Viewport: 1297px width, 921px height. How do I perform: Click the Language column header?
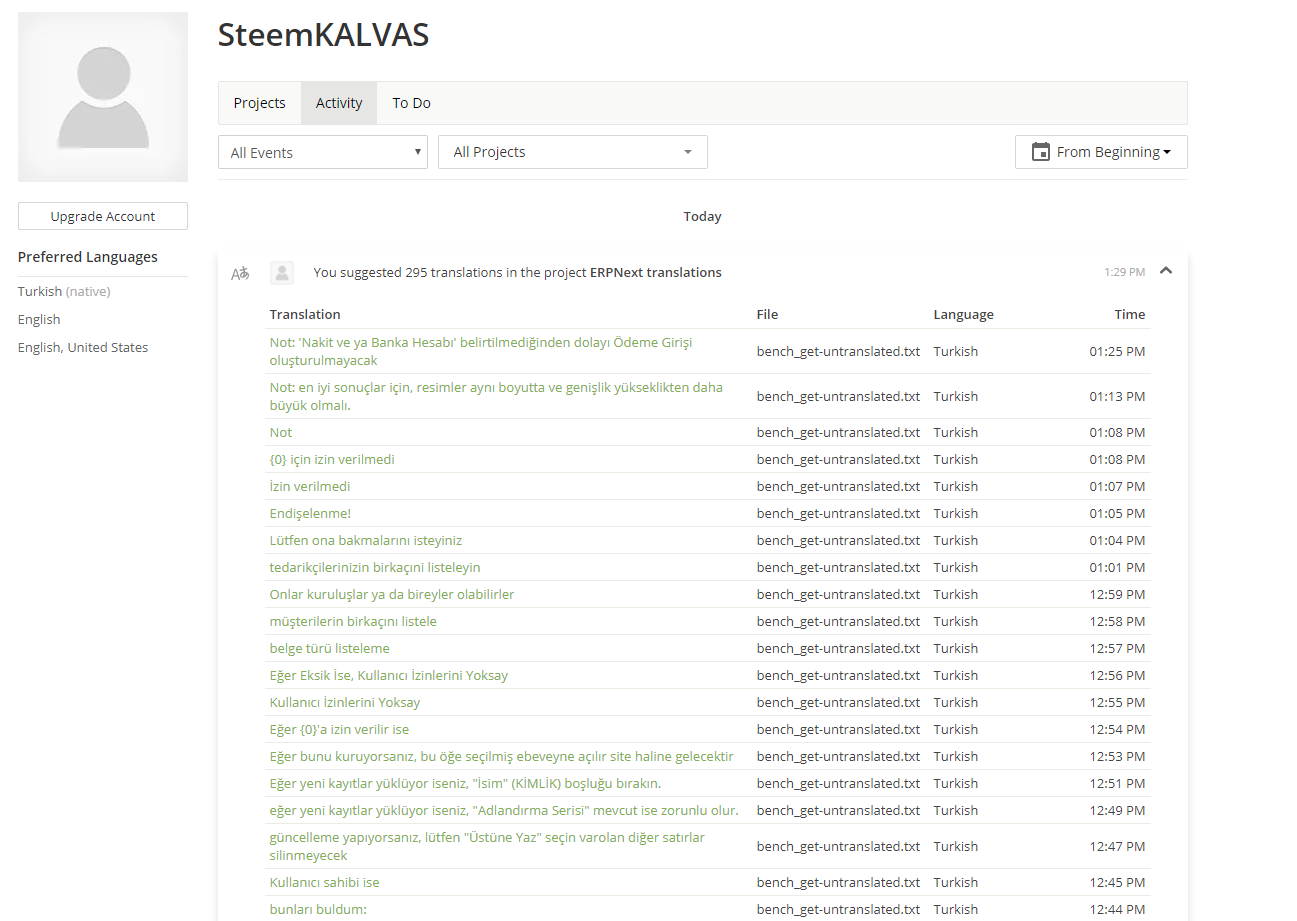(x=964, y=314)
